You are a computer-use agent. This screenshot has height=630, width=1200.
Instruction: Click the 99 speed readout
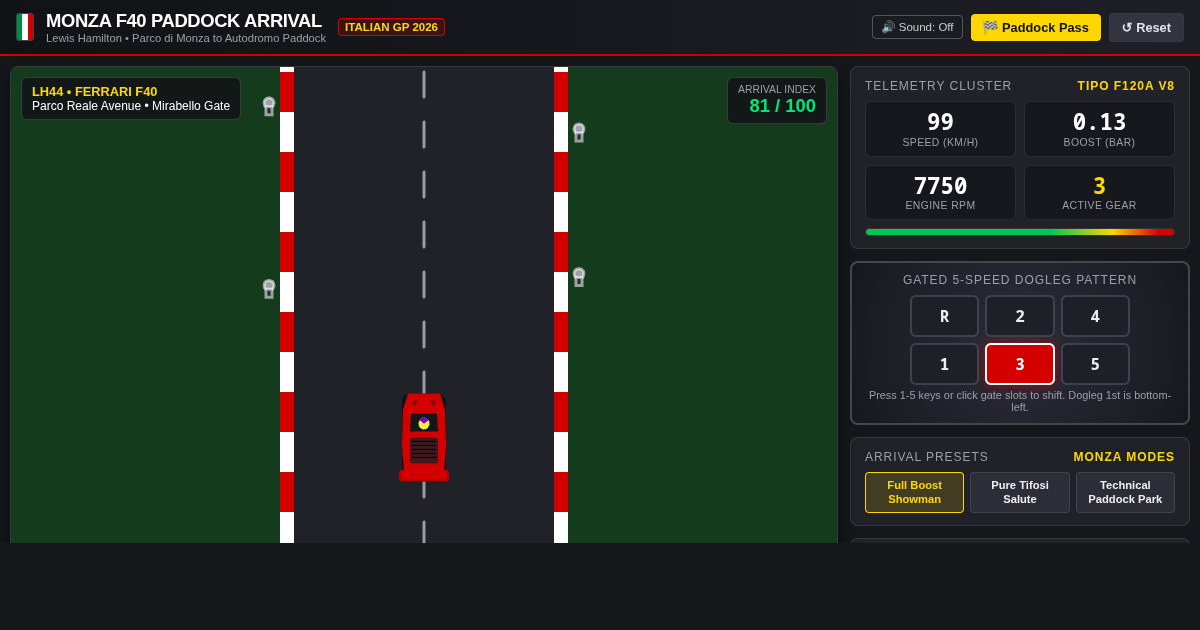click(x=940, y=122)
